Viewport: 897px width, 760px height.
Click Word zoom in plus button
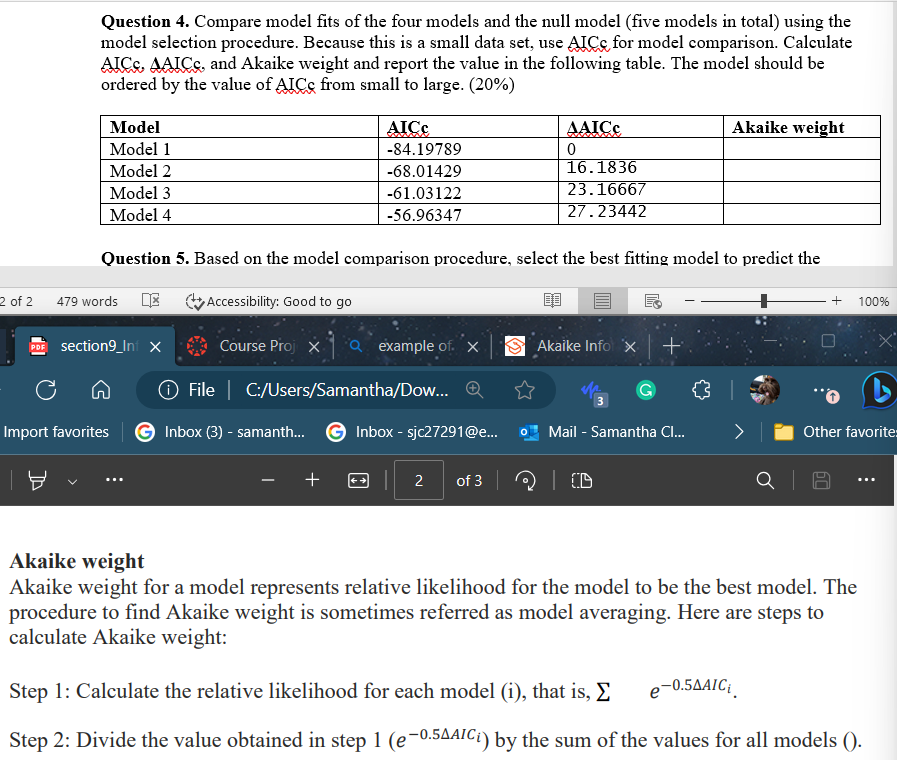836,301
